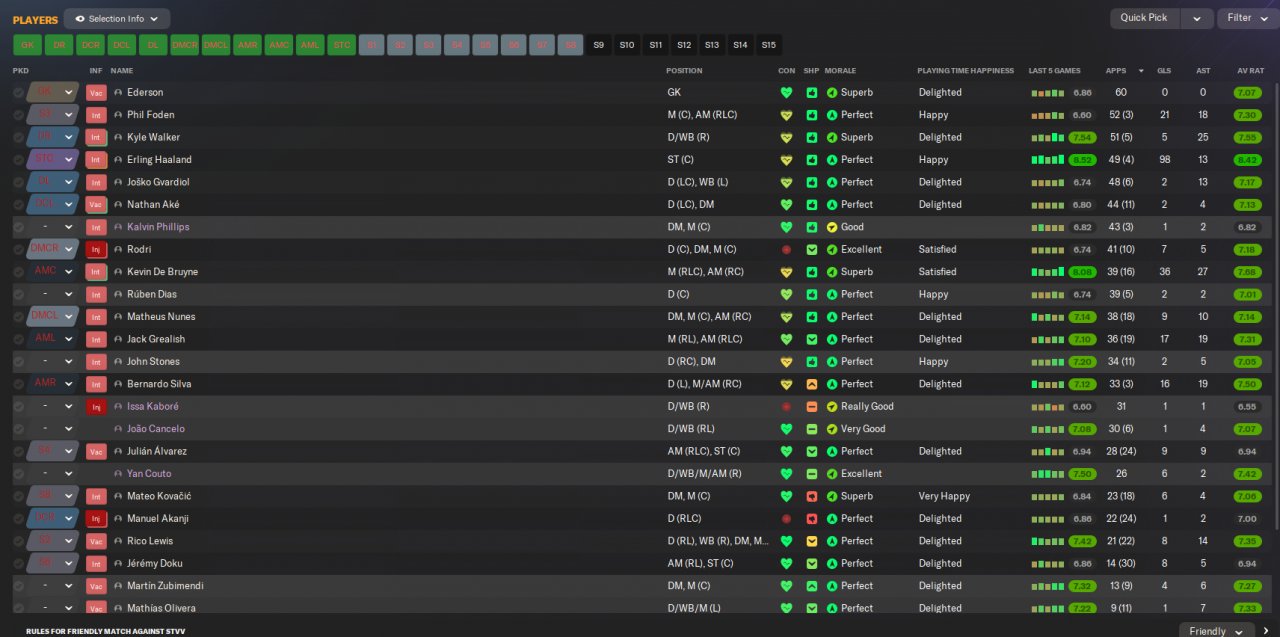Click Kevin De Bruyne's last 5 games bars
Image resolution: width=1280 pixels, height=637 pixels.
1047,272
